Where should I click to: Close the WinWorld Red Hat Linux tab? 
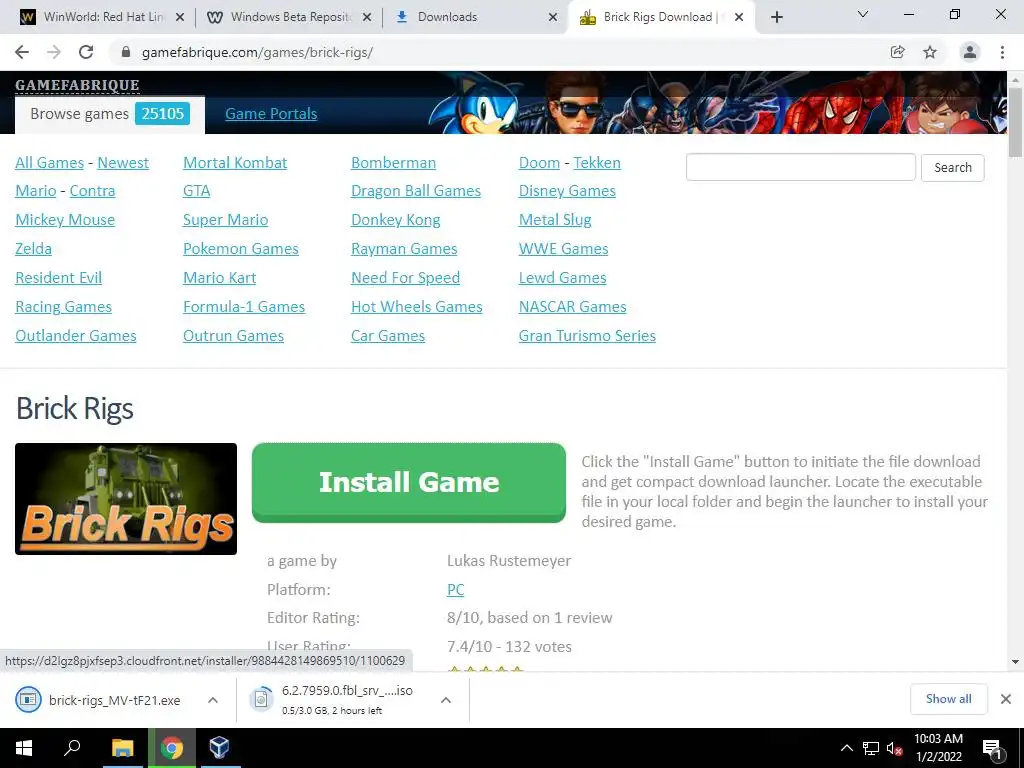(180, 17)
